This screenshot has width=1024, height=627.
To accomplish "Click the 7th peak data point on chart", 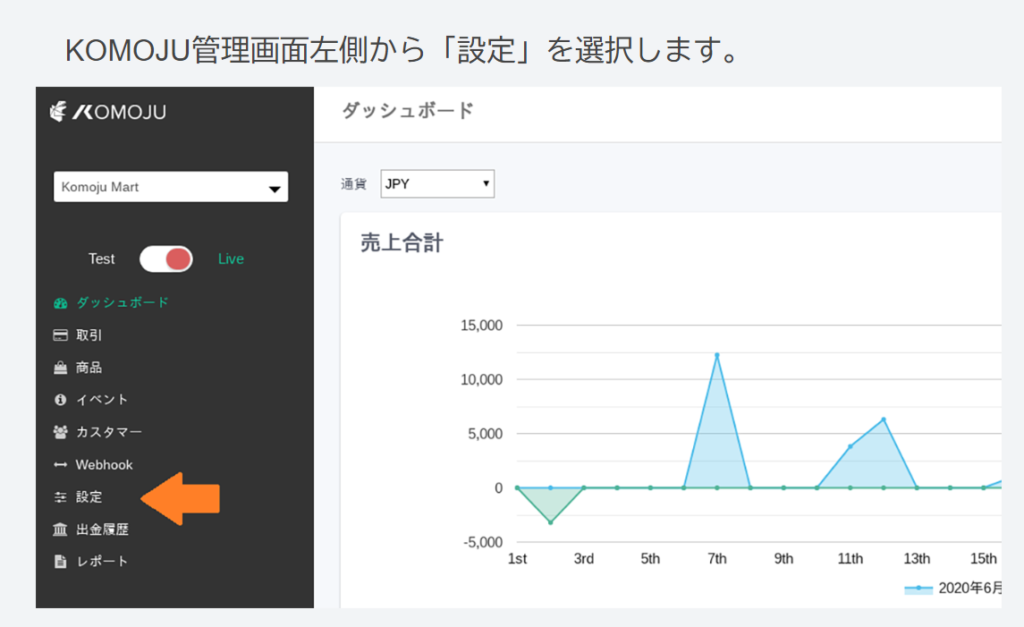I will [717, 355].
